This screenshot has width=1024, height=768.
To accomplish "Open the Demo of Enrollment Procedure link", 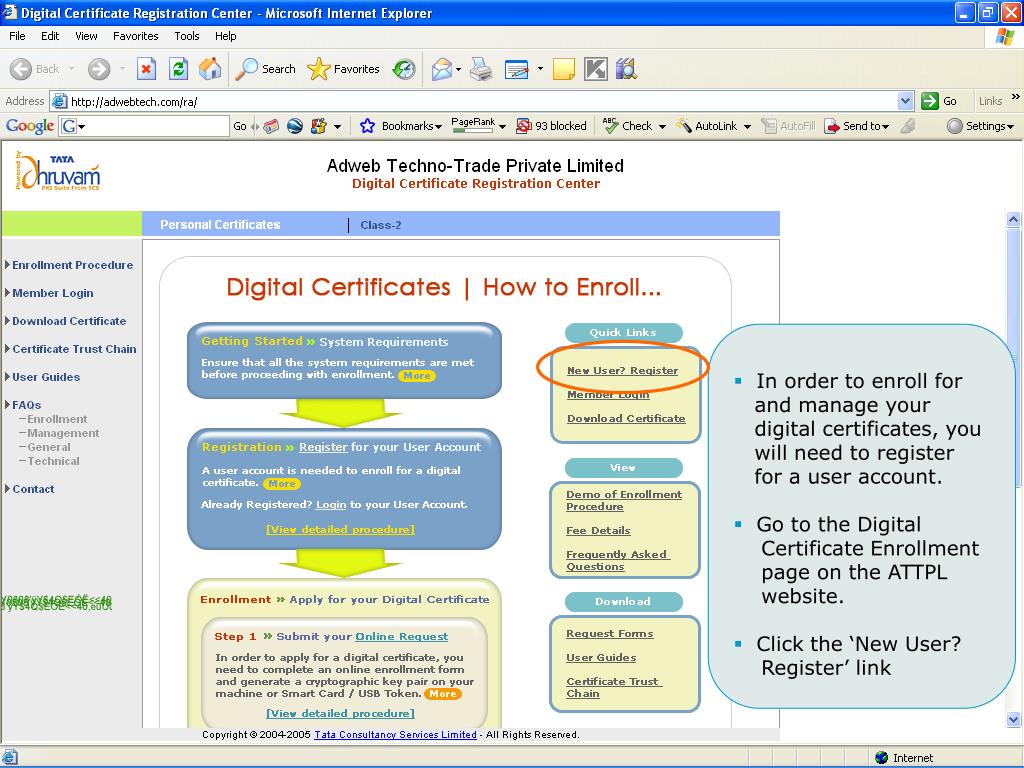I will tap(624, 500).
